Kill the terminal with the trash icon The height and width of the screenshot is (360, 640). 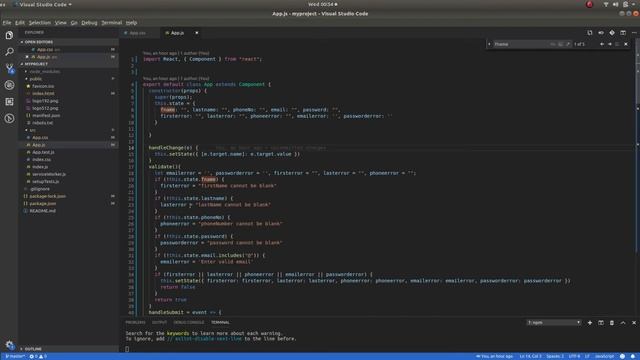click(612, 323)
